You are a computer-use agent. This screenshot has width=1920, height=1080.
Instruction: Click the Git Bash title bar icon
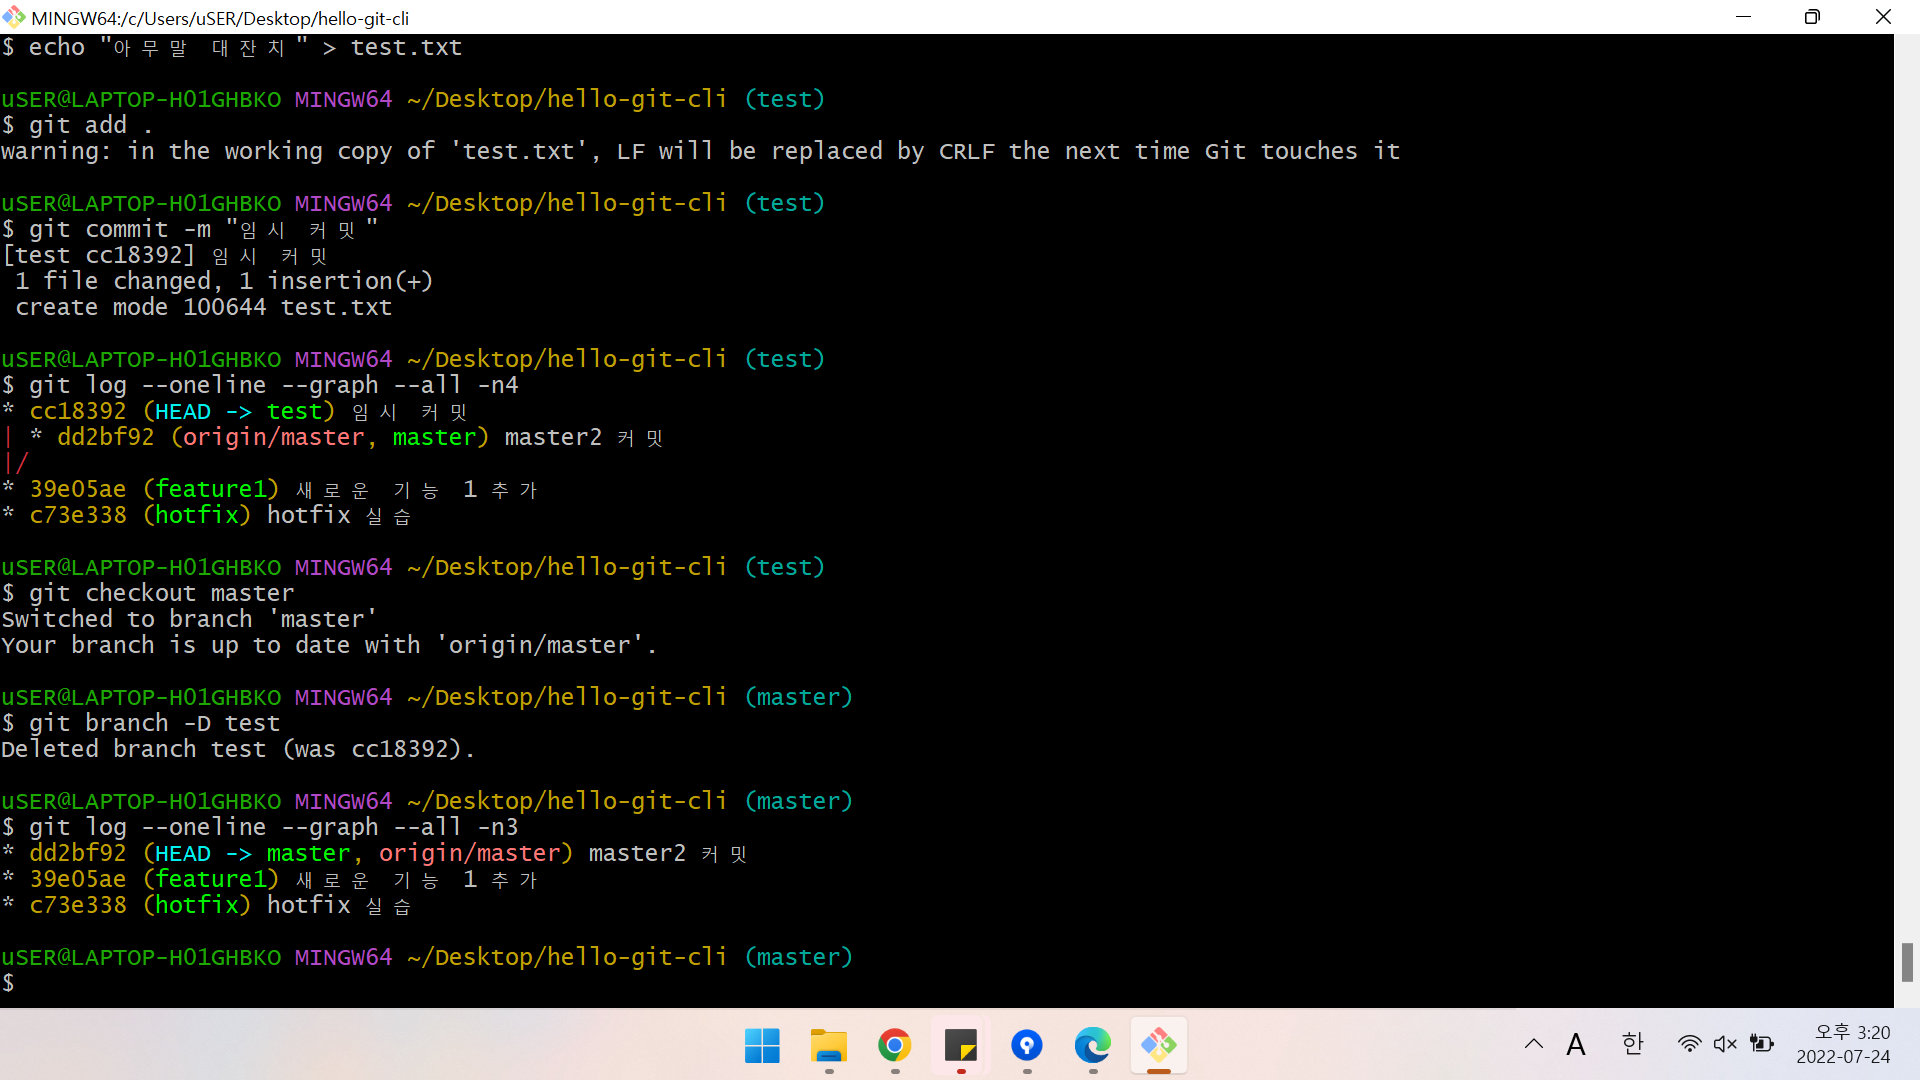pyautogui.click(x=14, y=17)
